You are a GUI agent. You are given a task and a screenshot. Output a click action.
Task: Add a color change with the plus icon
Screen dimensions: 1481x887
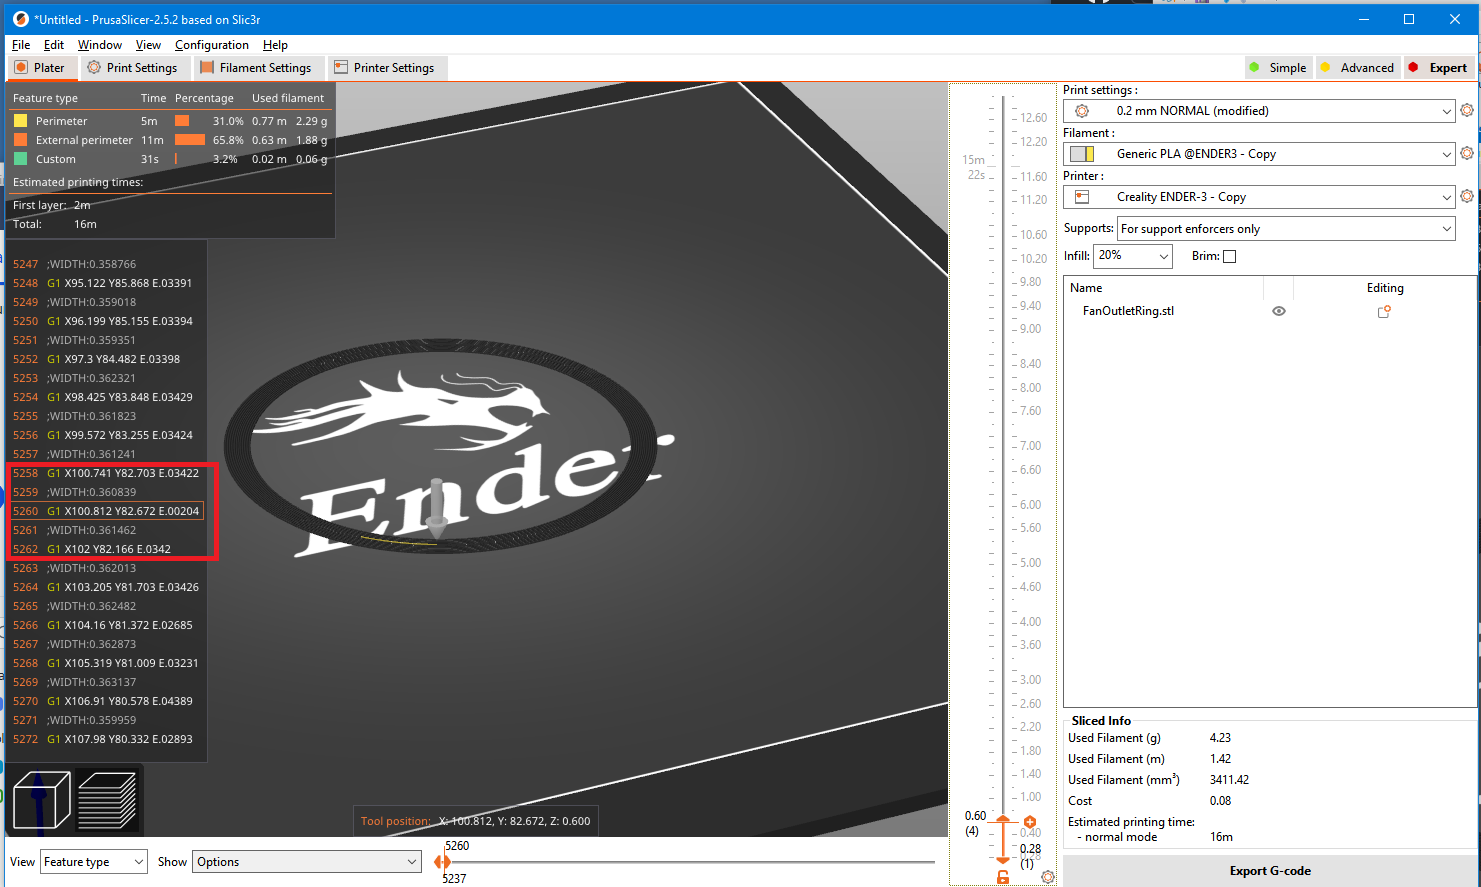(x=1031, y=820)
